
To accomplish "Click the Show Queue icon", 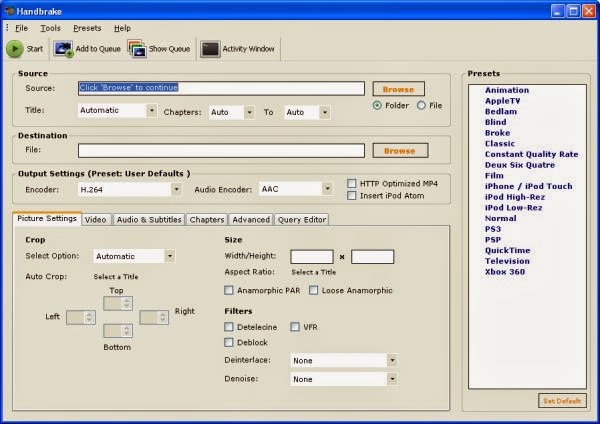I will (x=137, y=49).
